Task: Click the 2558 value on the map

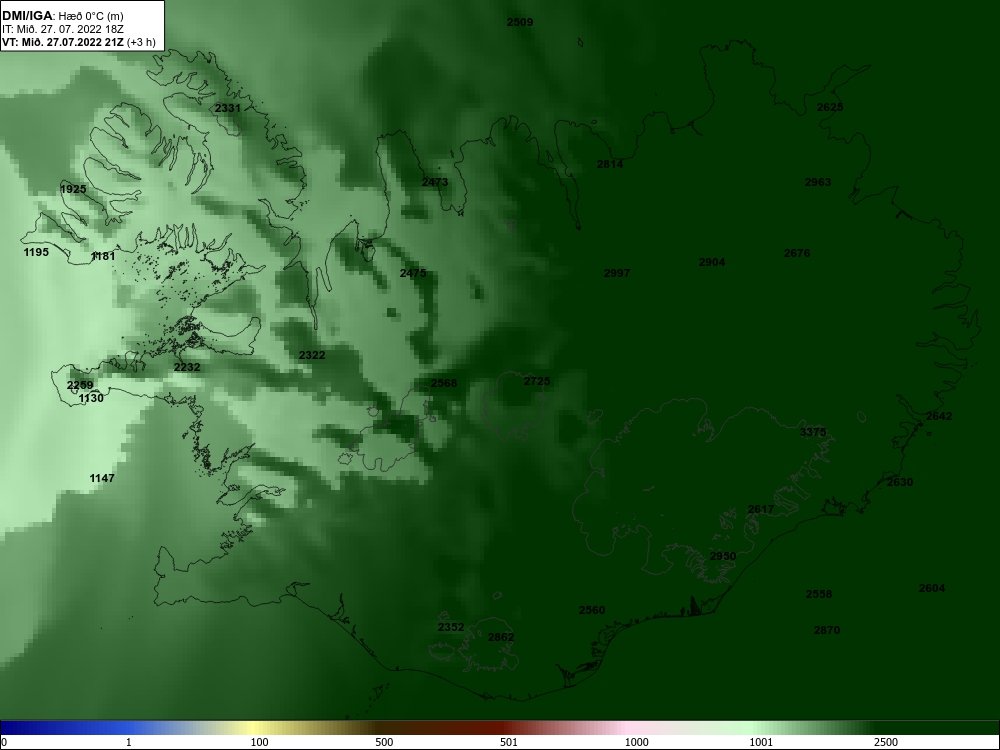Action: [x=819, y=594]
